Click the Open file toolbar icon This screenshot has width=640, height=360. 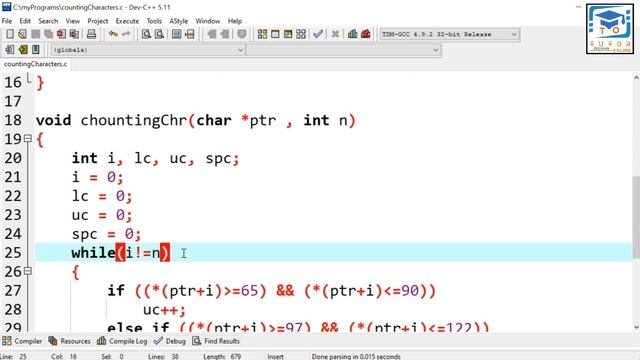22,34
